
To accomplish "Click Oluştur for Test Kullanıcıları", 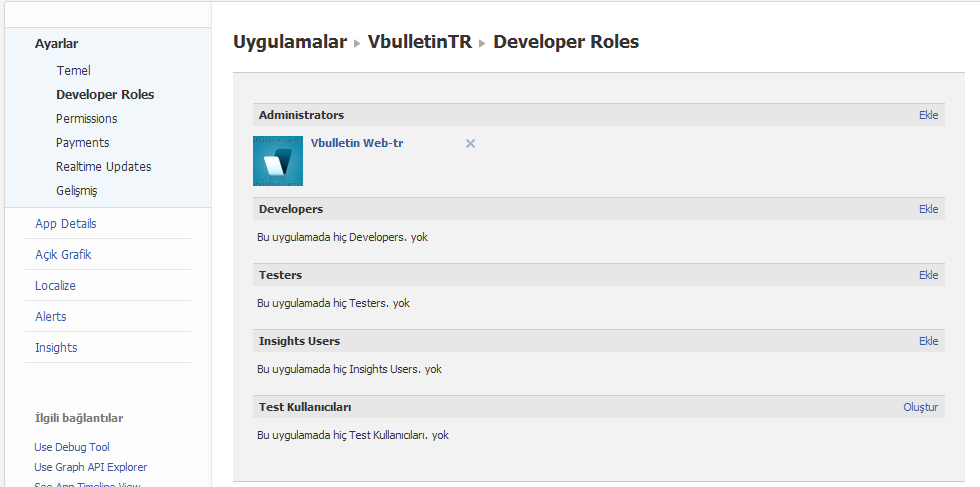I will tap(920, 407).
